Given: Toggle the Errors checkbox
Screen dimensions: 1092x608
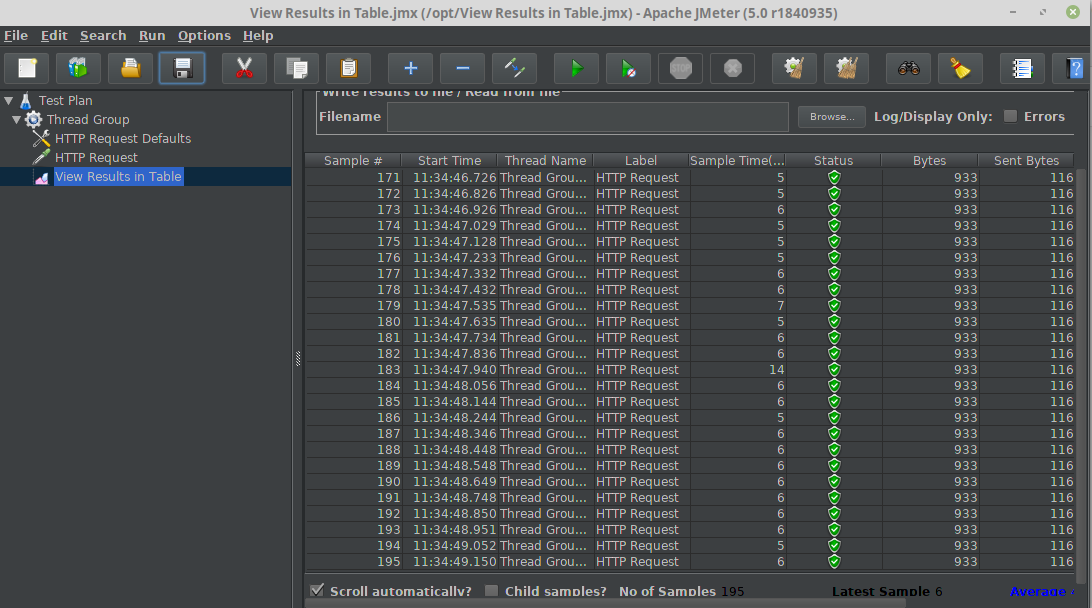Looking at the screenshot, I should 1010,116.
